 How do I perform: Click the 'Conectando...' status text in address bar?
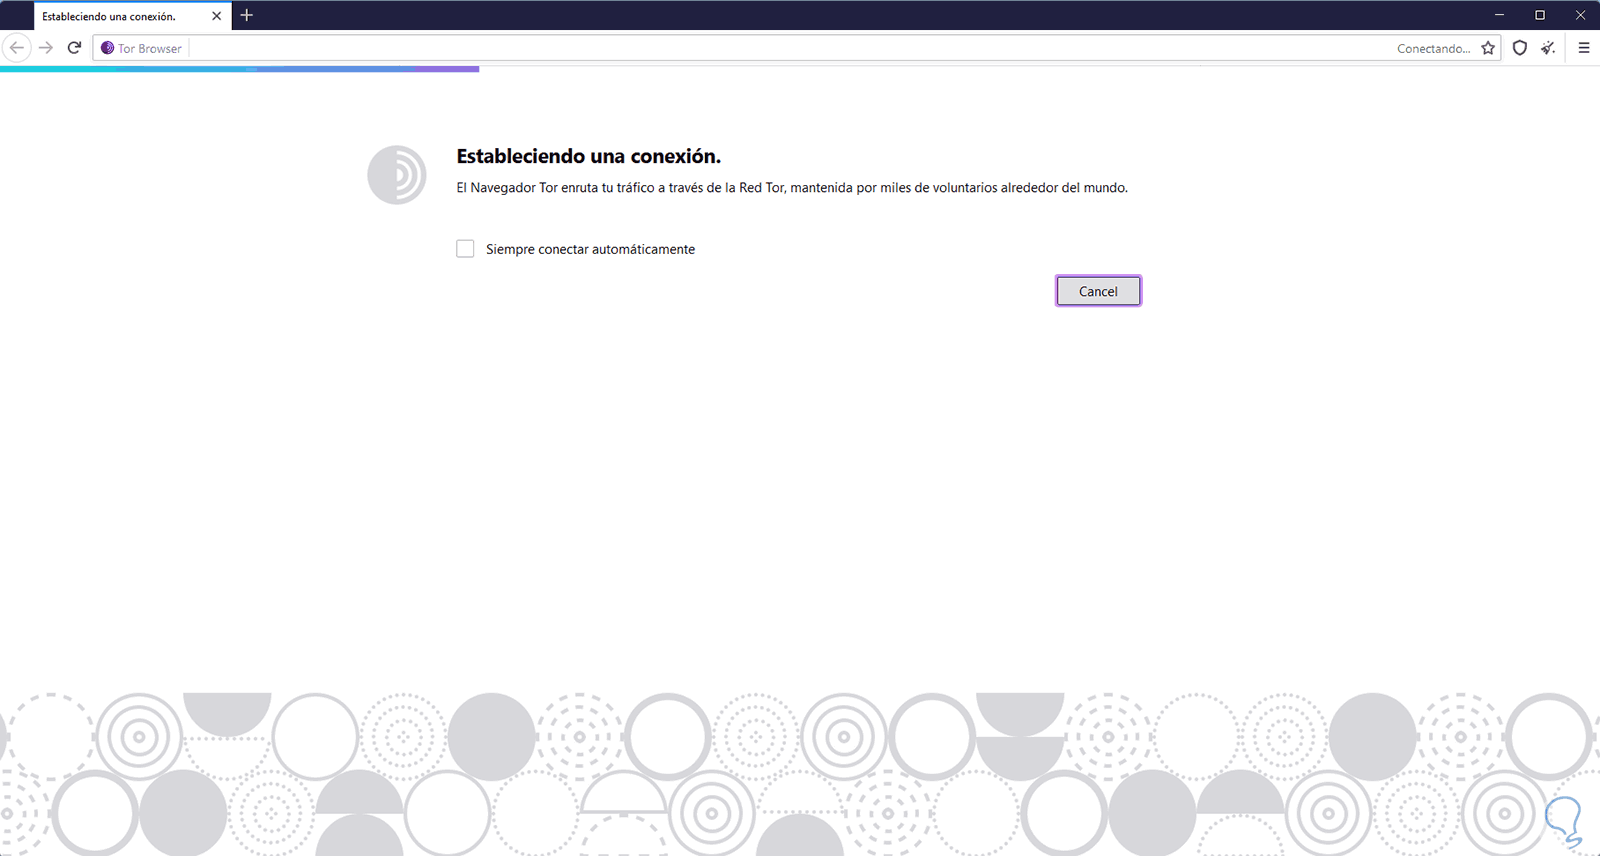(x=1433, y=48)
